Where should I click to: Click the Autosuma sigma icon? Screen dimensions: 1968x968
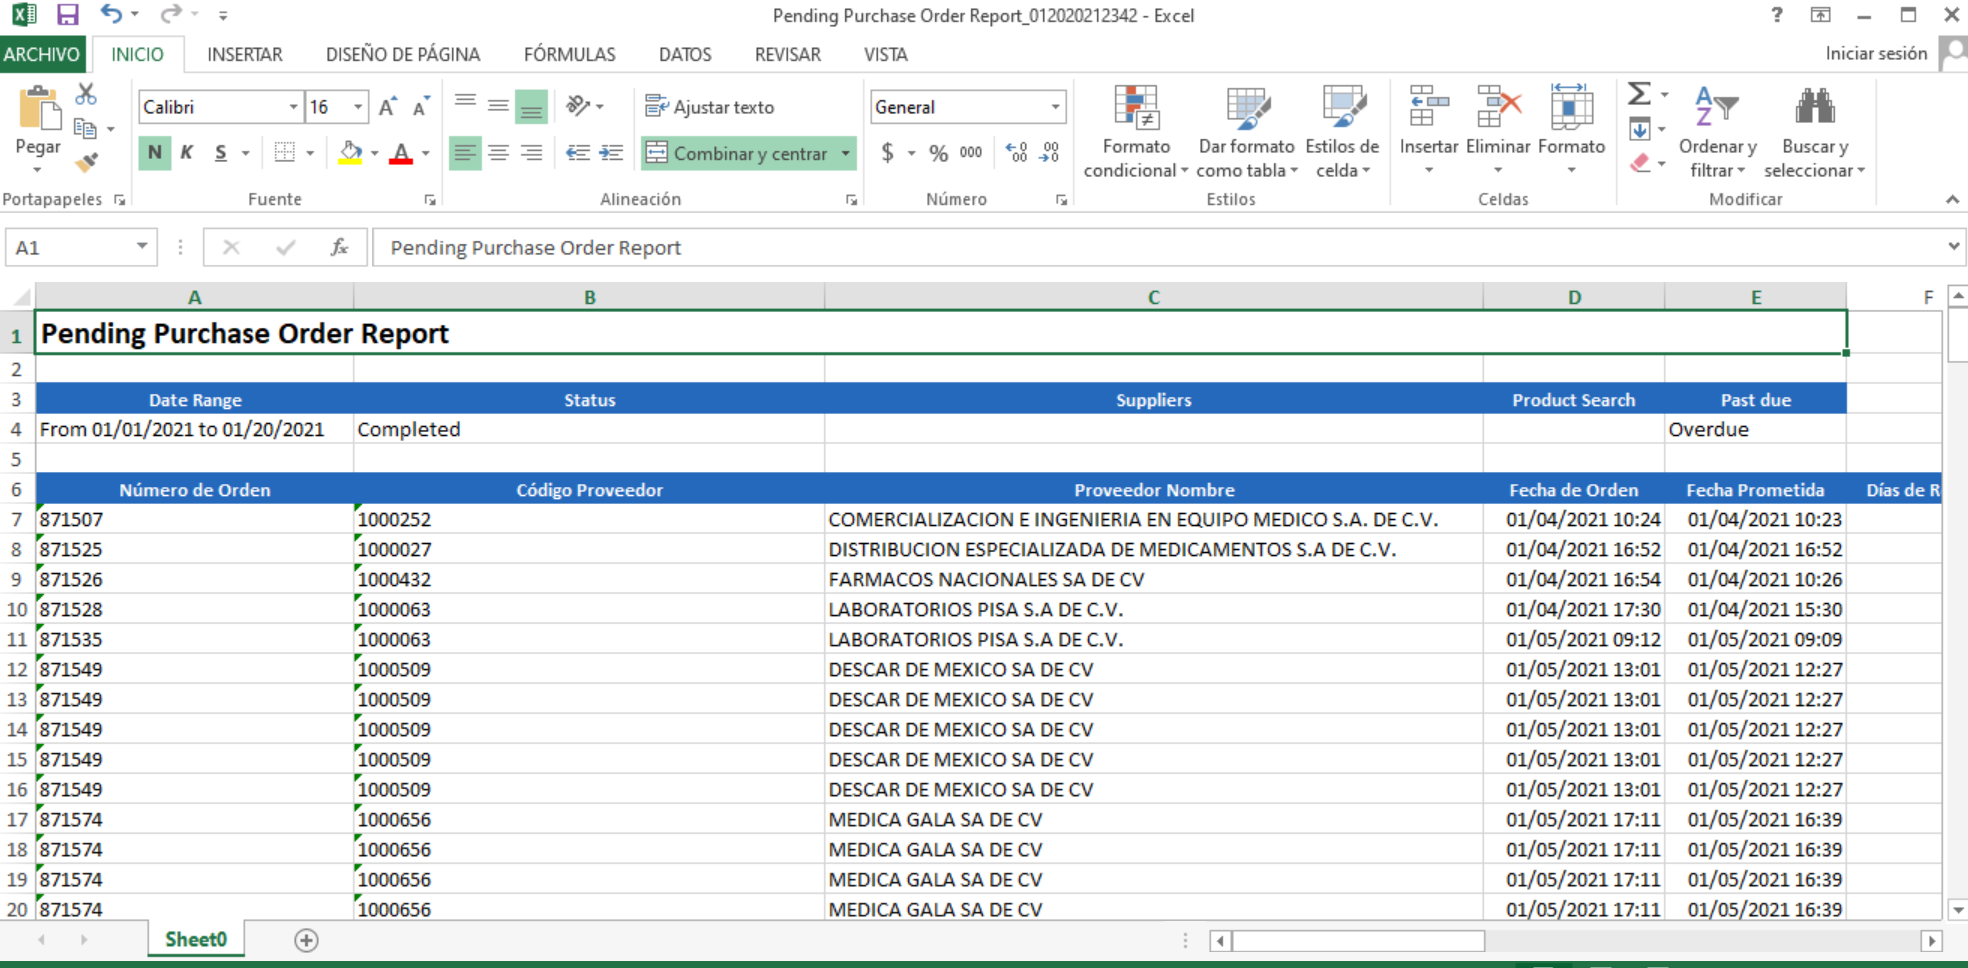[1639, 96]
